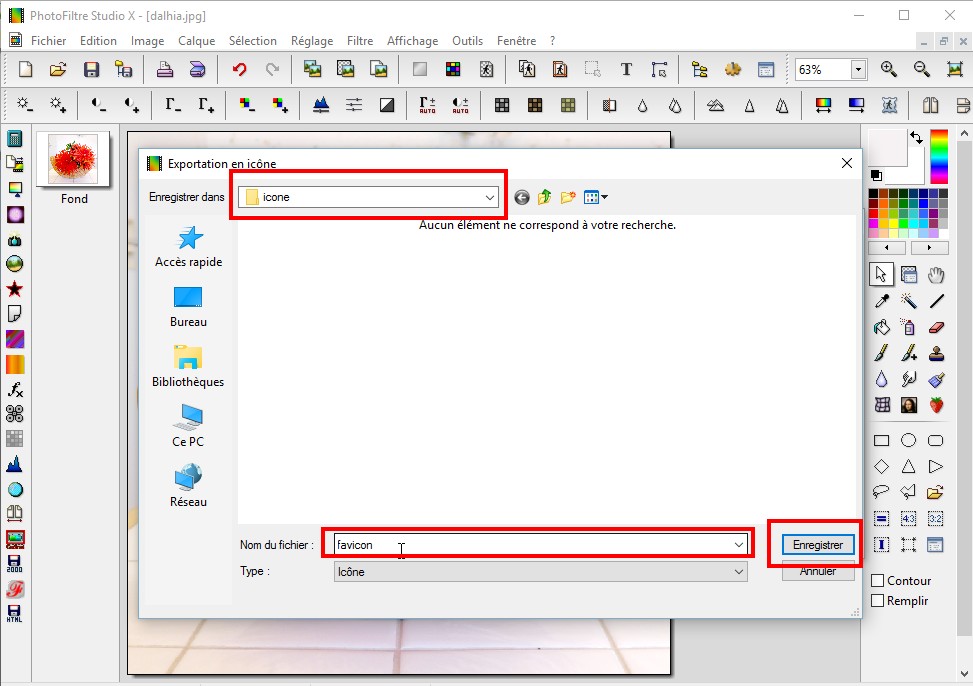Click the New document icon
This screenshot has width=973, height=686.
coord(25,69)
